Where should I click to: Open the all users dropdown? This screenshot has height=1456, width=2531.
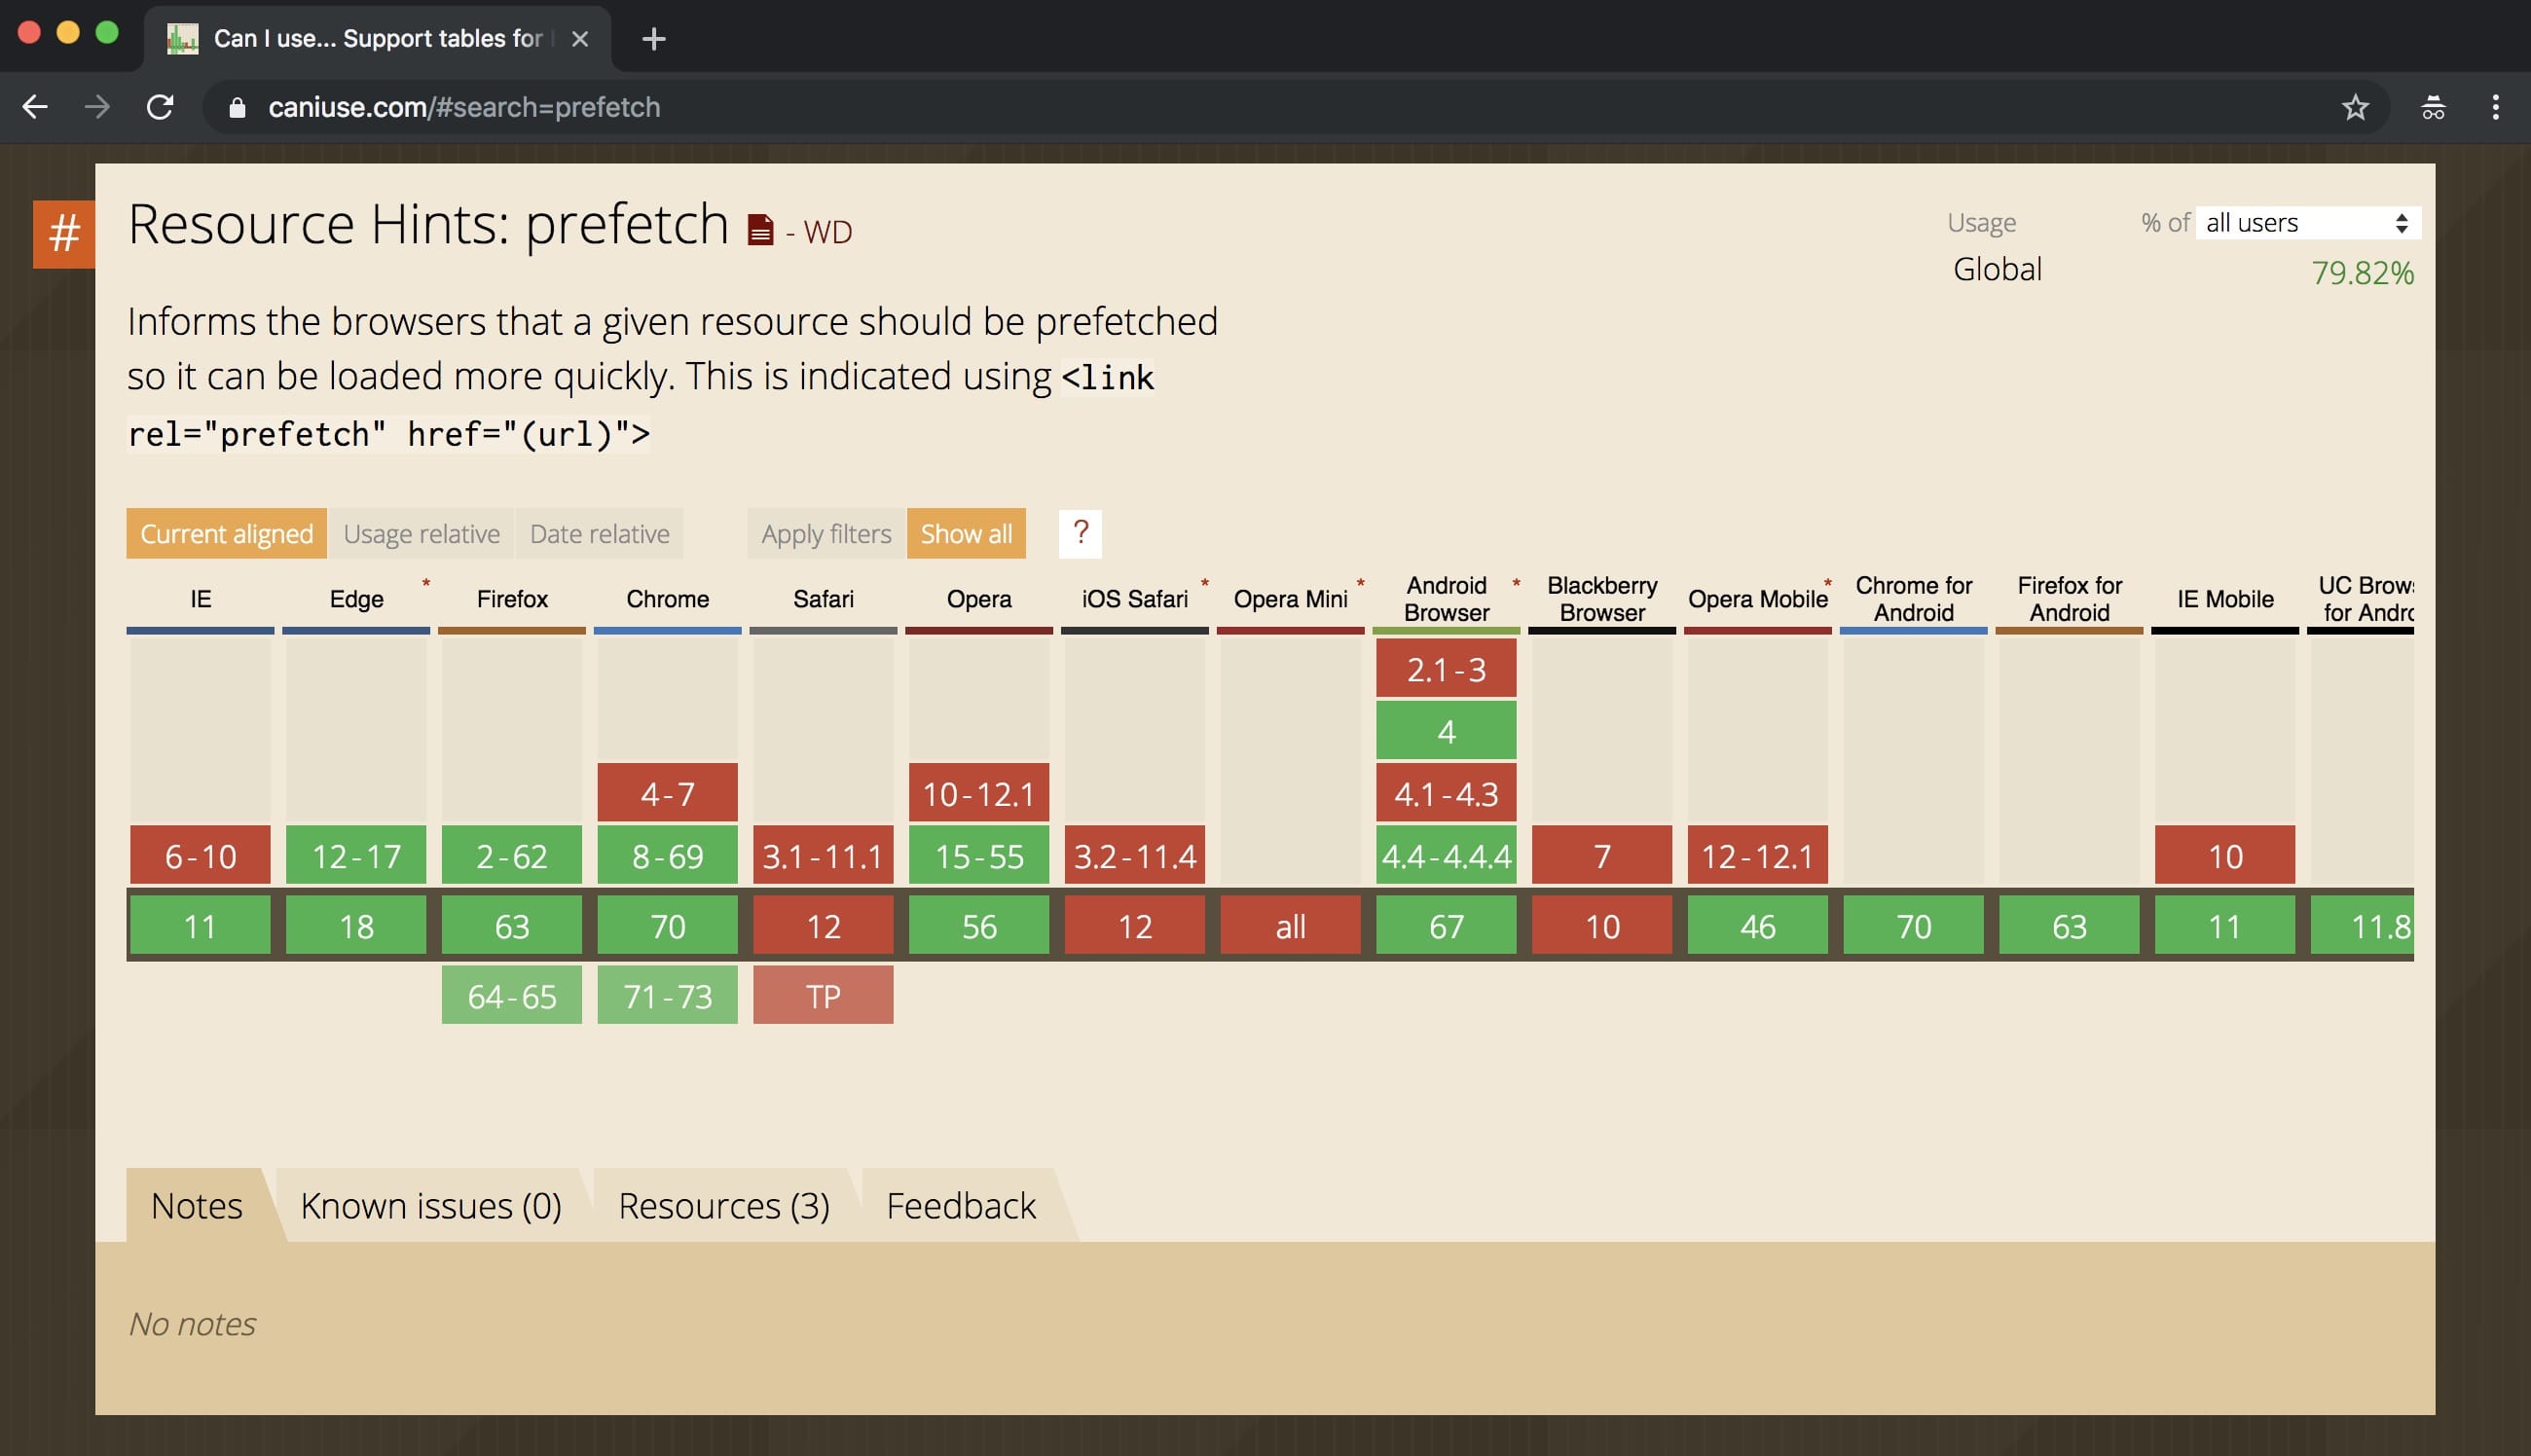2307,223
